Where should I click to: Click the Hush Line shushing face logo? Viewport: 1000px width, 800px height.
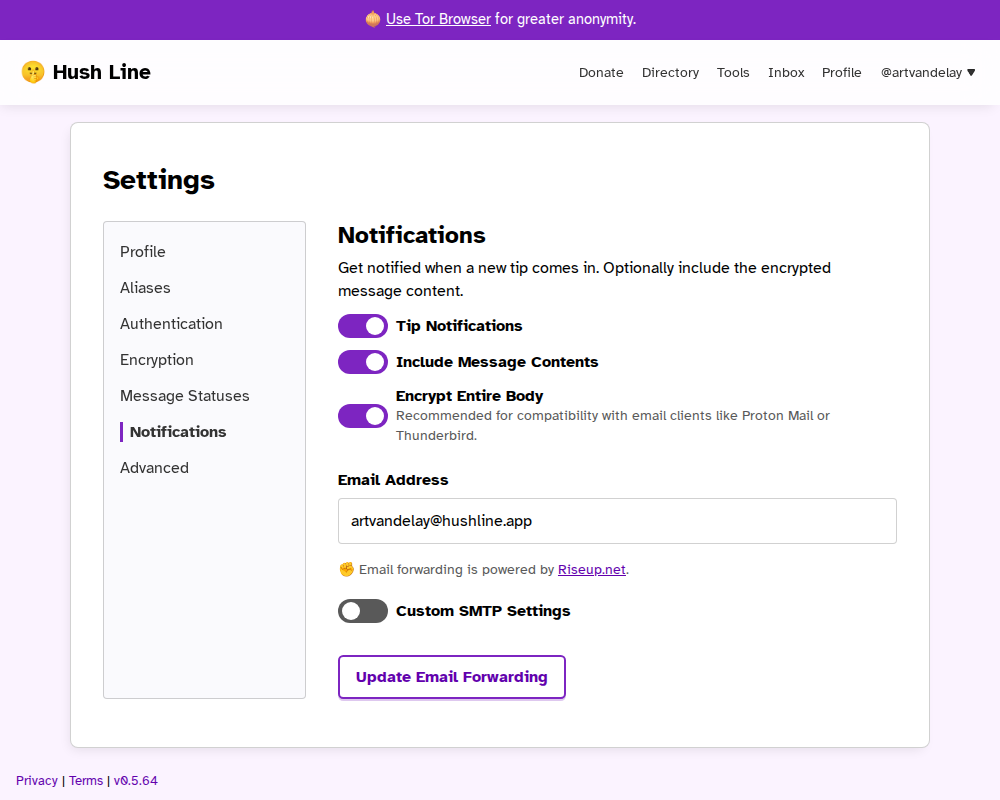click(x=33, y=72)
